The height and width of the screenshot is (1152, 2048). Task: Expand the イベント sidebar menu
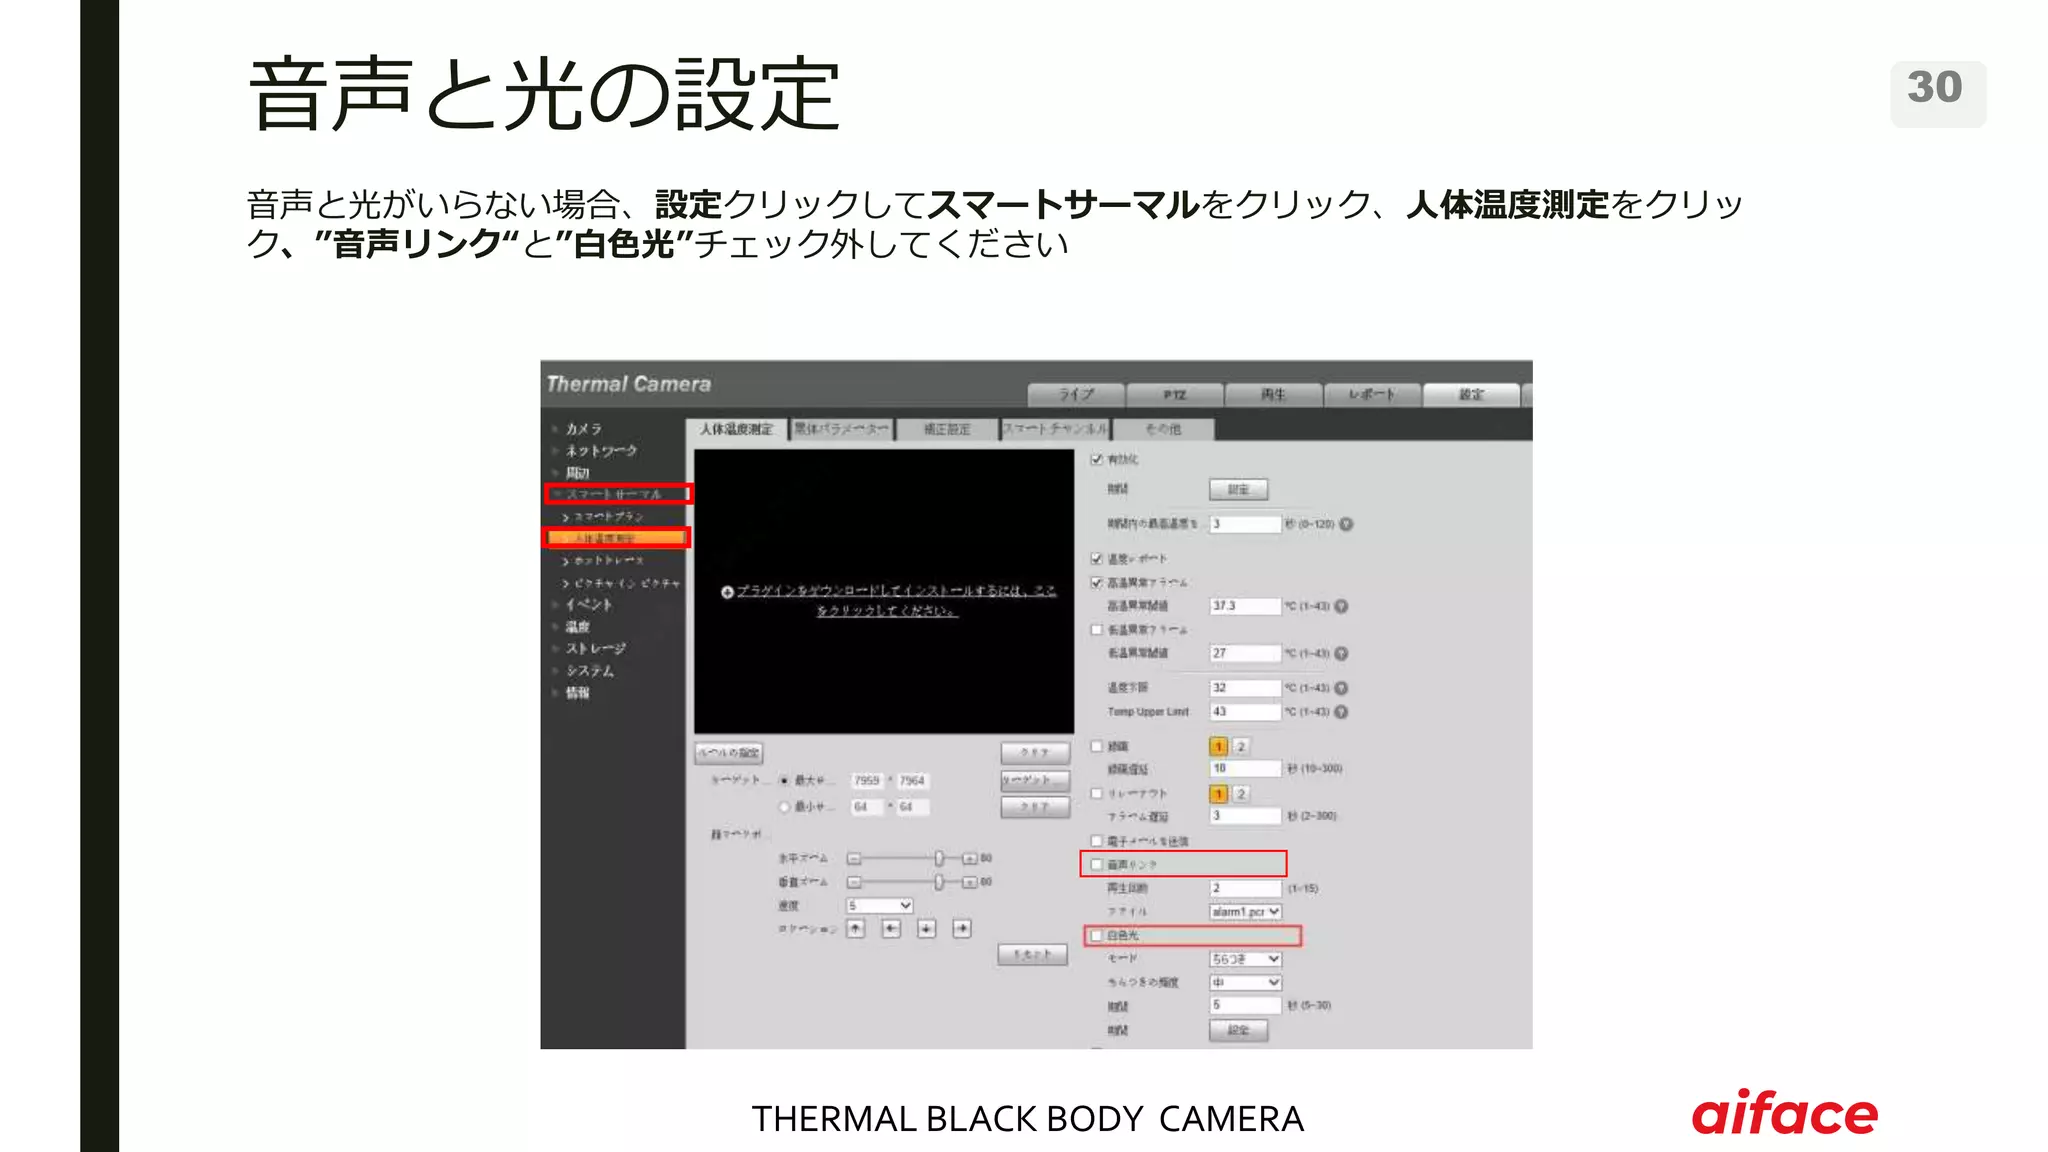[588, 604]
